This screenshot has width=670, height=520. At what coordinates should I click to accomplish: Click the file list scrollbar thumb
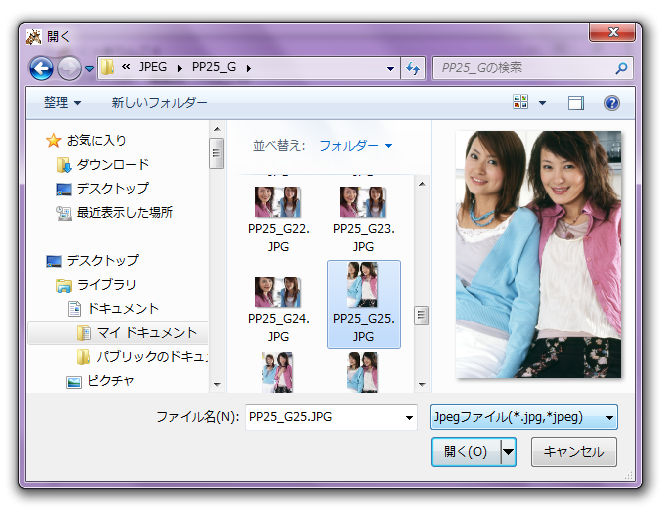point(422,316)
